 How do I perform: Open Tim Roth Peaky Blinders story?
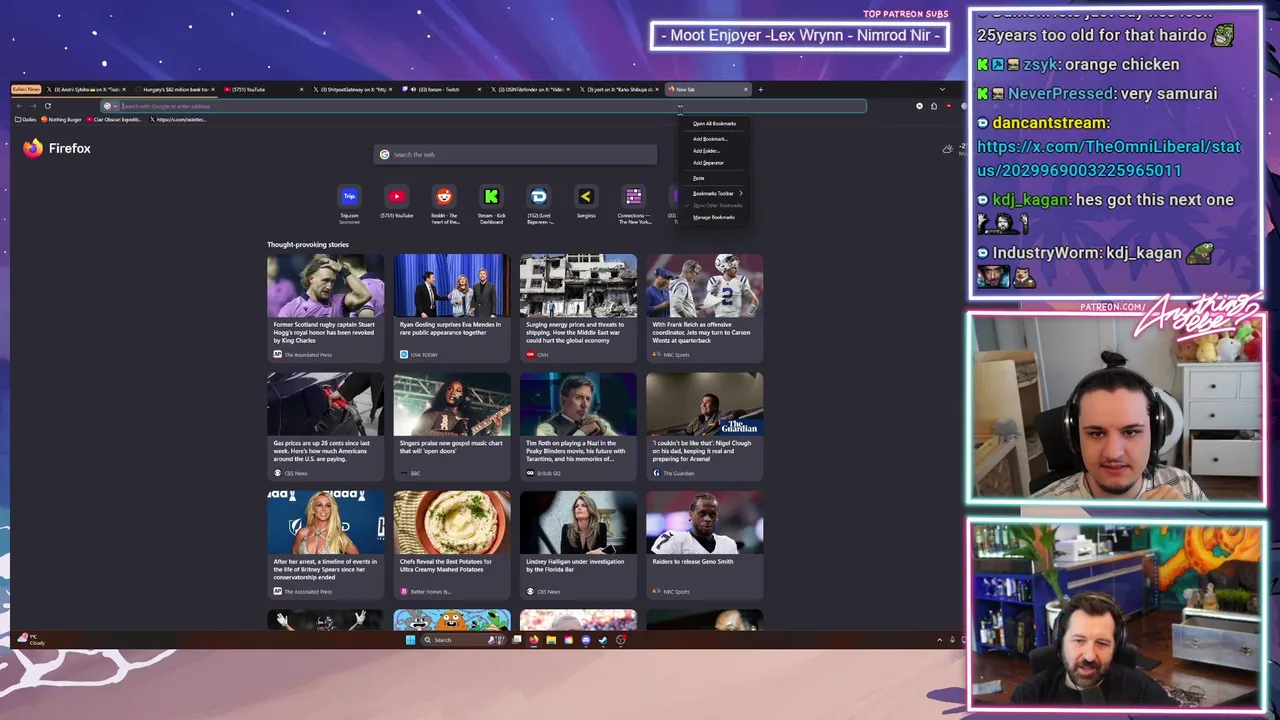(578, 427)
